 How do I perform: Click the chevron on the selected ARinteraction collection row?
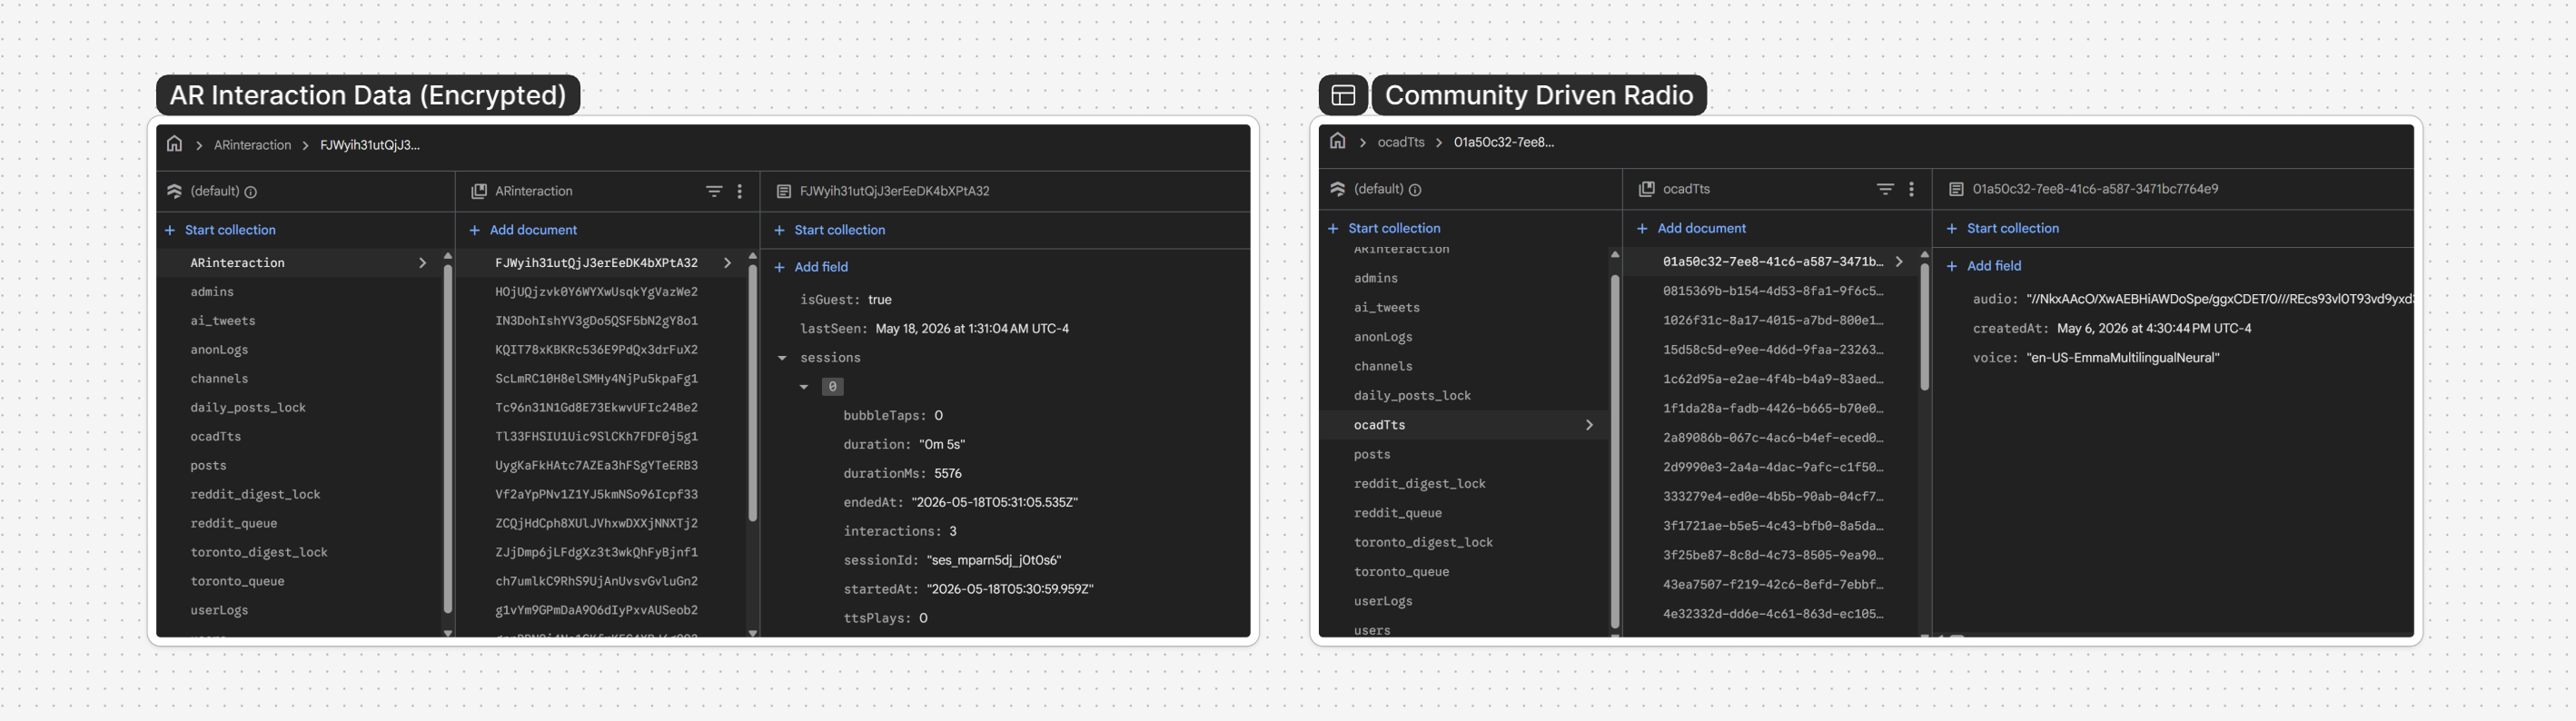(422, 263)
